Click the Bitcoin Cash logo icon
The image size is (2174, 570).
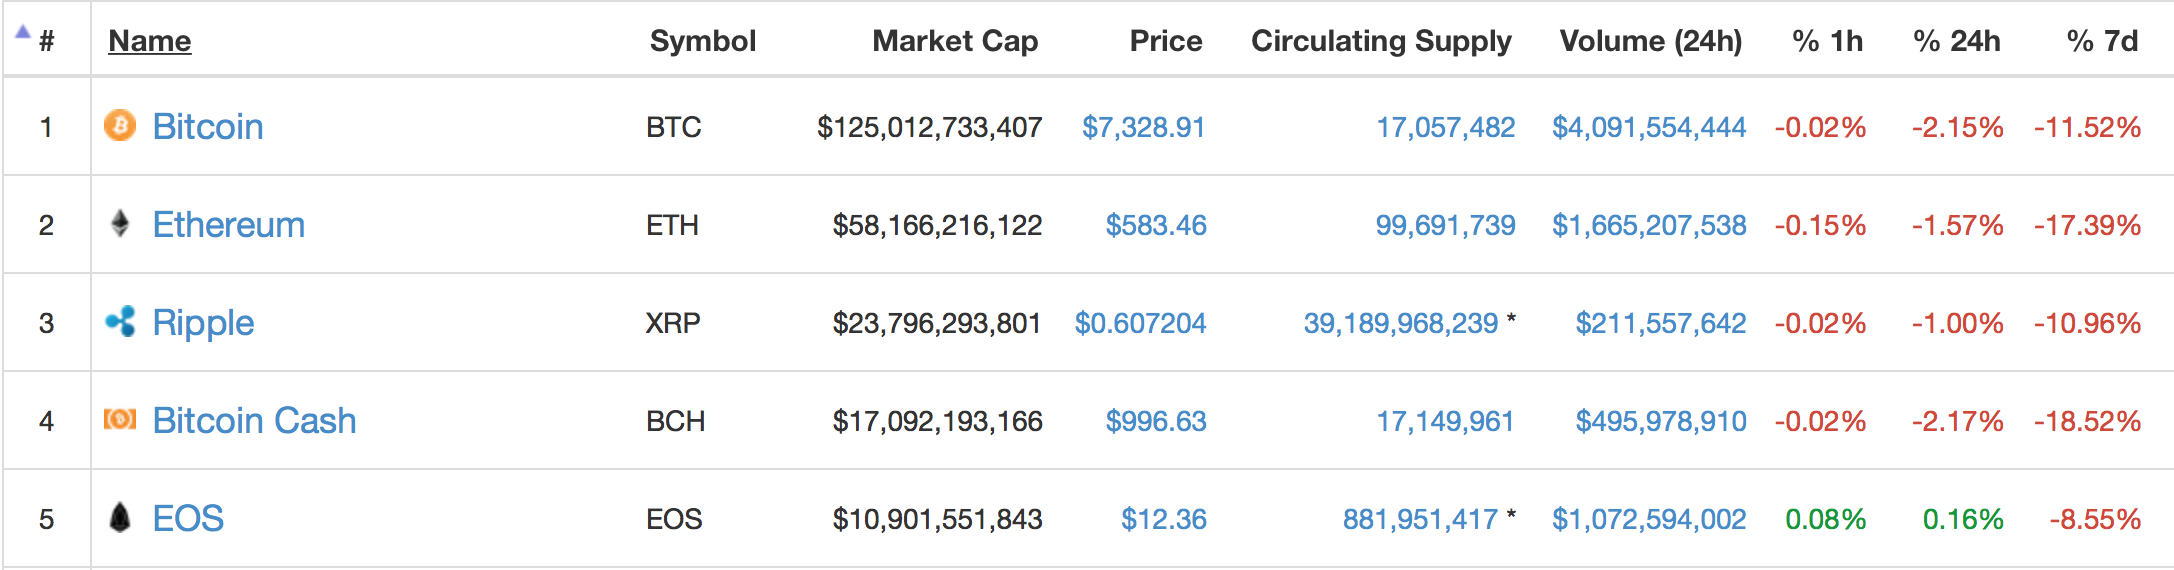[x=120, y=419]
